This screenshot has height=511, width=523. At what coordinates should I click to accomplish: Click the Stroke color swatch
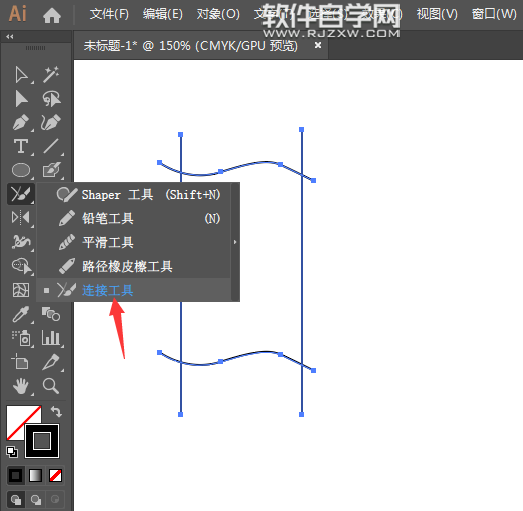(x=42, y=441)
